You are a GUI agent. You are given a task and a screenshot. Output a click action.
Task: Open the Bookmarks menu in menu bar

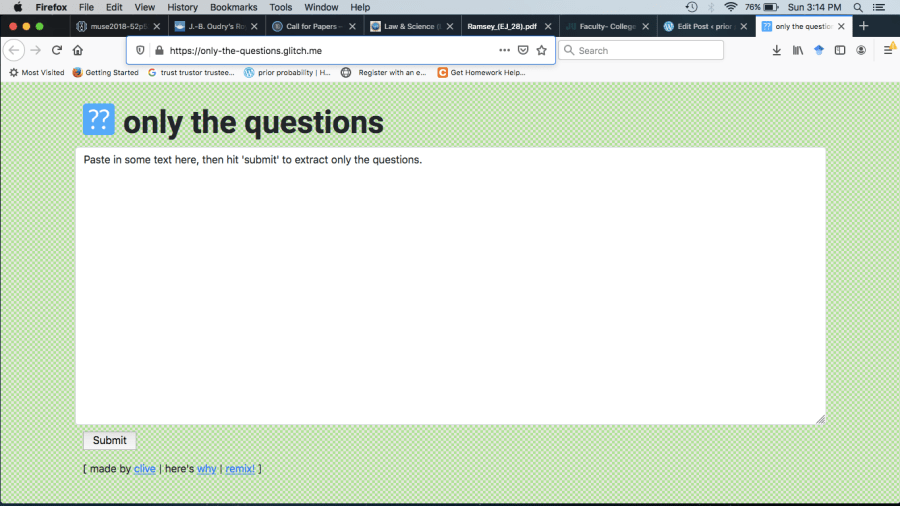tap(233, 7)
